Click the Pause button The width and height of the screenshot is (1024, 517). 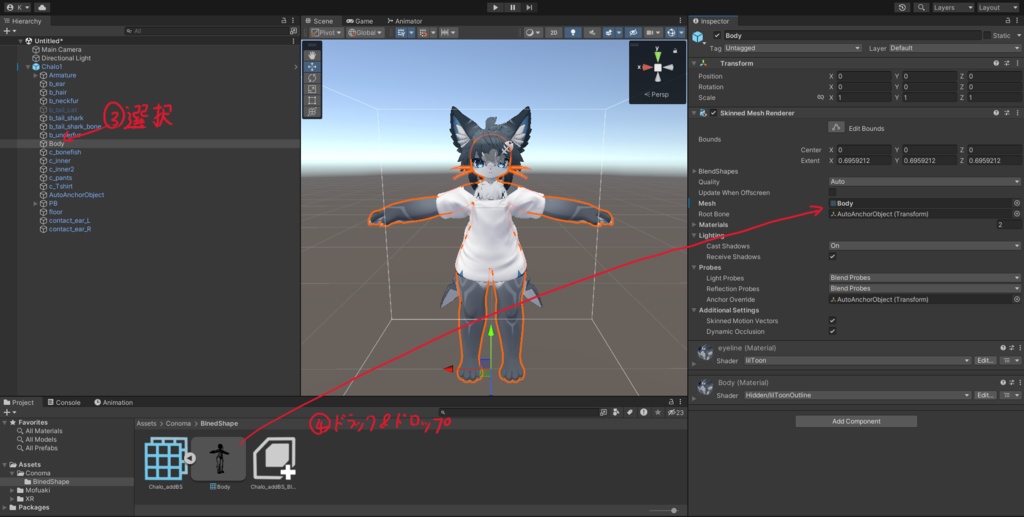coord(512,7)
